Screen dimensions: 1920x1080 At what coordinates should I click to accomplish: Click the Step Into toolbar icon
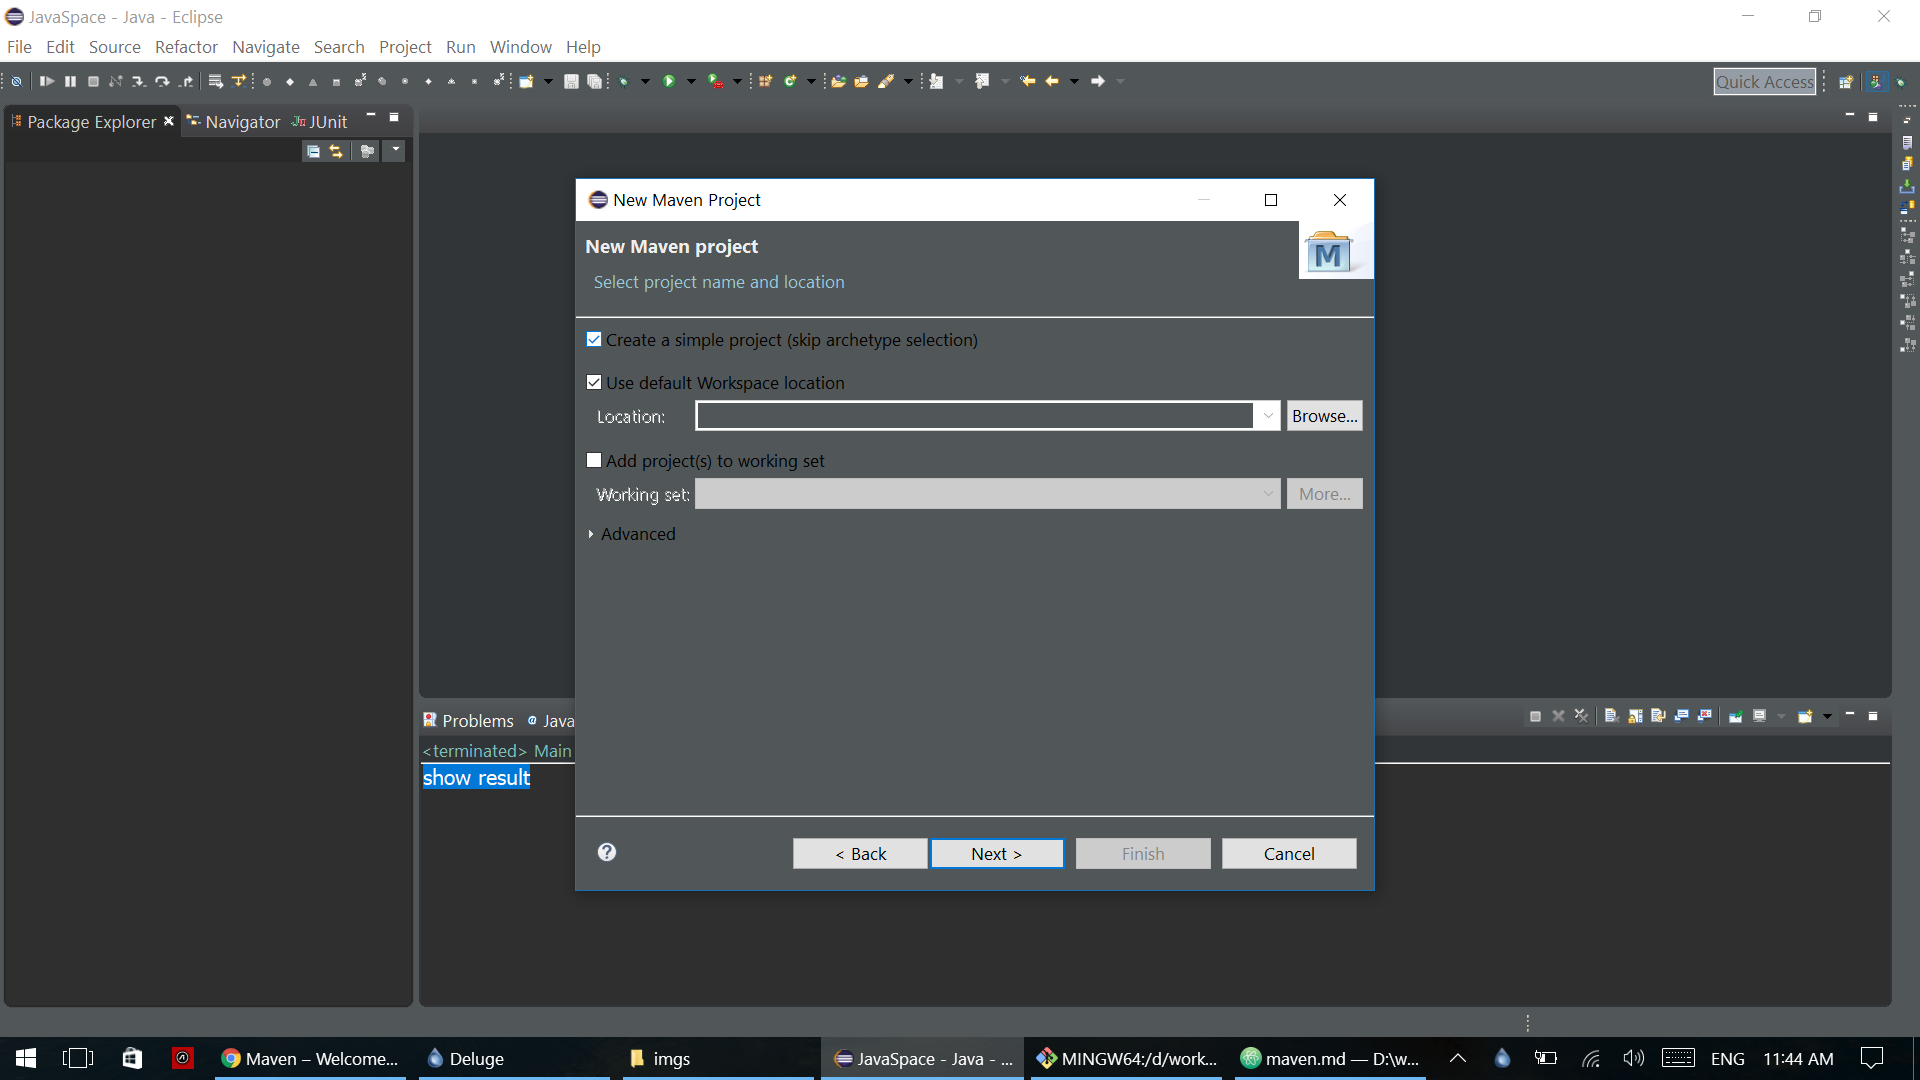139,81
